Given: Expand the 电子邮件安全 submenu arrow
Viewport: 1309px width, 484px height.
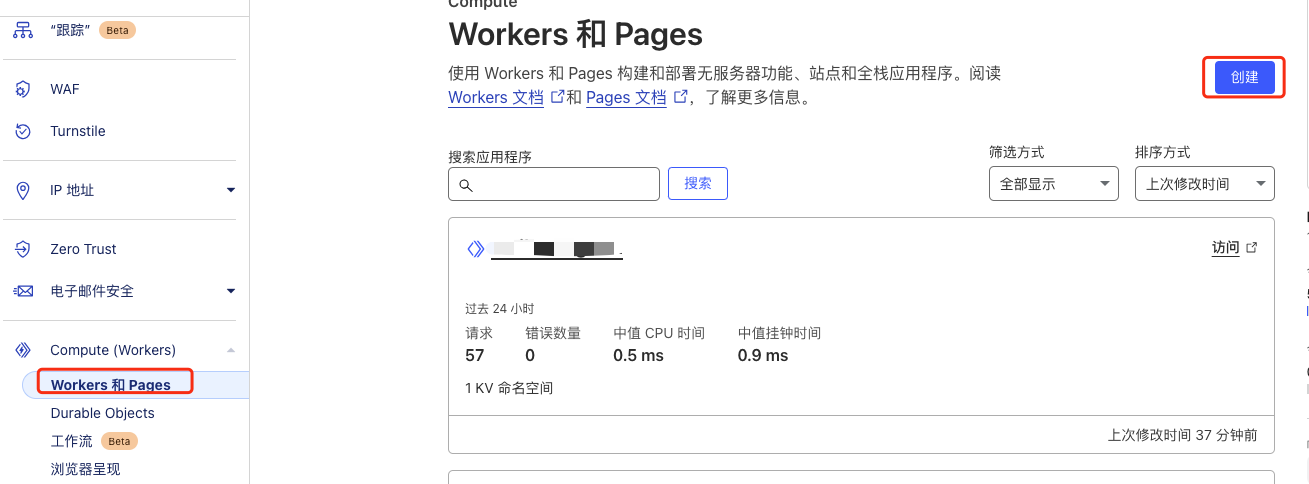Looking at the screenshot, I should (x=231, y=291).
